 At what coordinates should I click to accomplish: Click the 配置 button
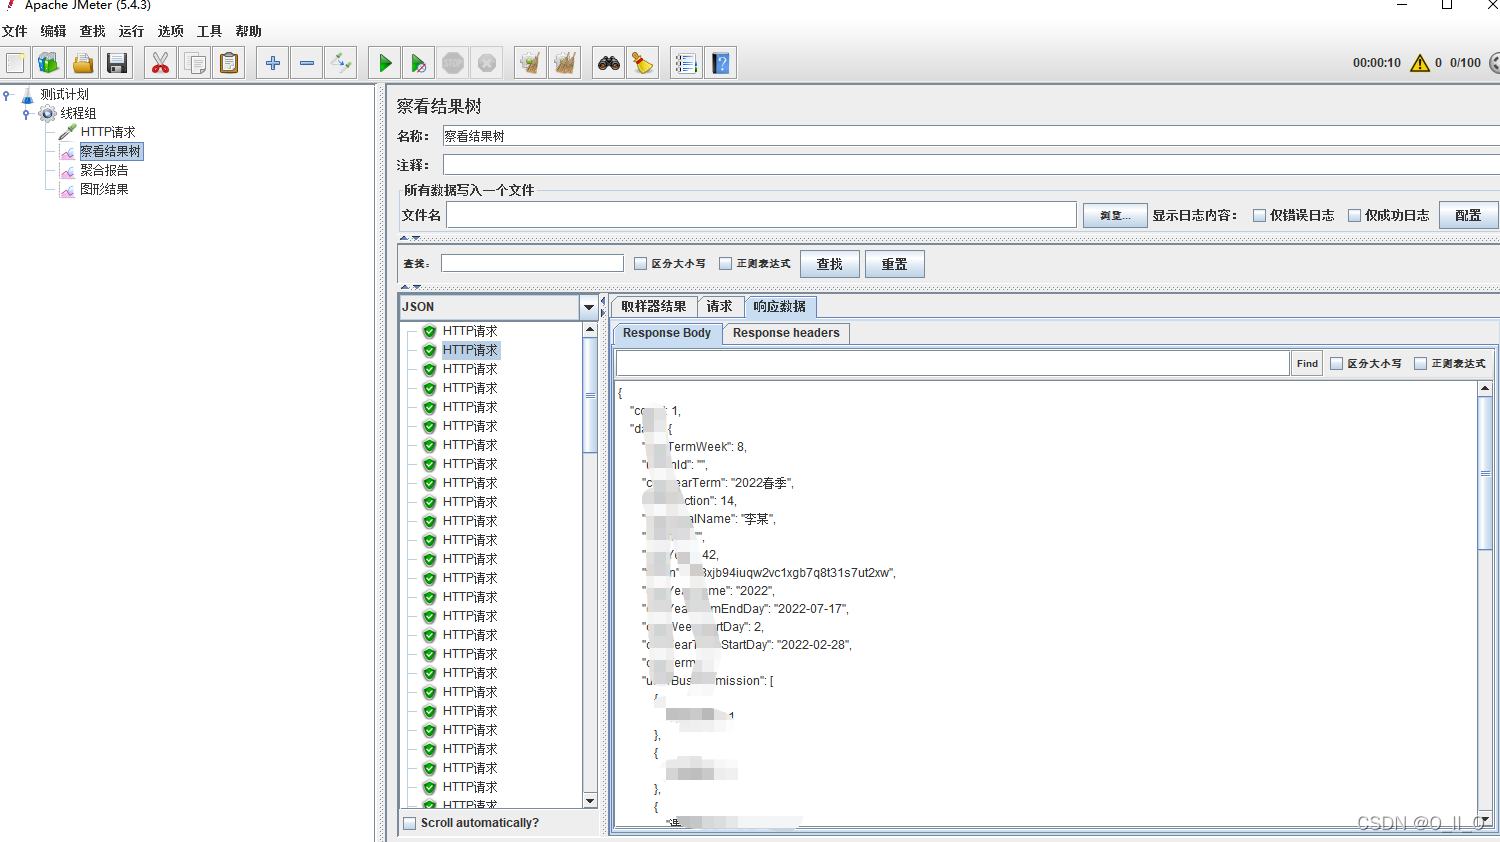(1468, 215)
